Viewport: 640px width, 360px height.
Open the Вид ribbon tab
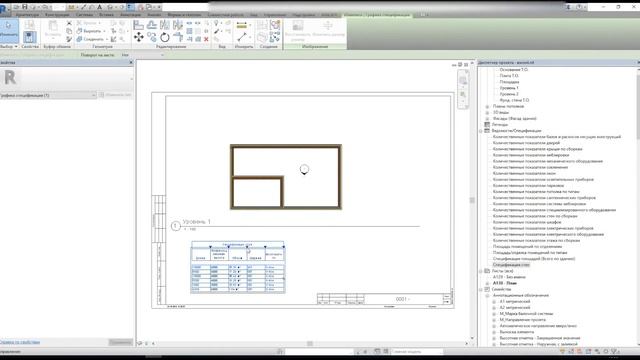tap(254, 15)
